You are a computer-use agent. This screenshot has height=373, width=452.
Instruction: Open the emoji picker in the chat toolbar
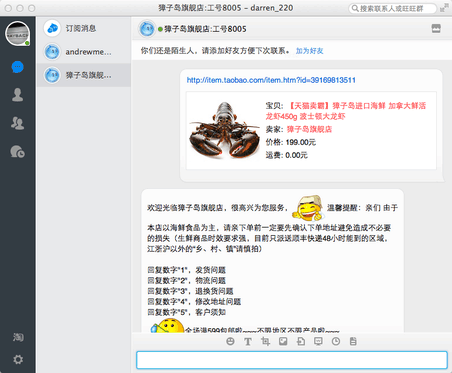point(230,341)
